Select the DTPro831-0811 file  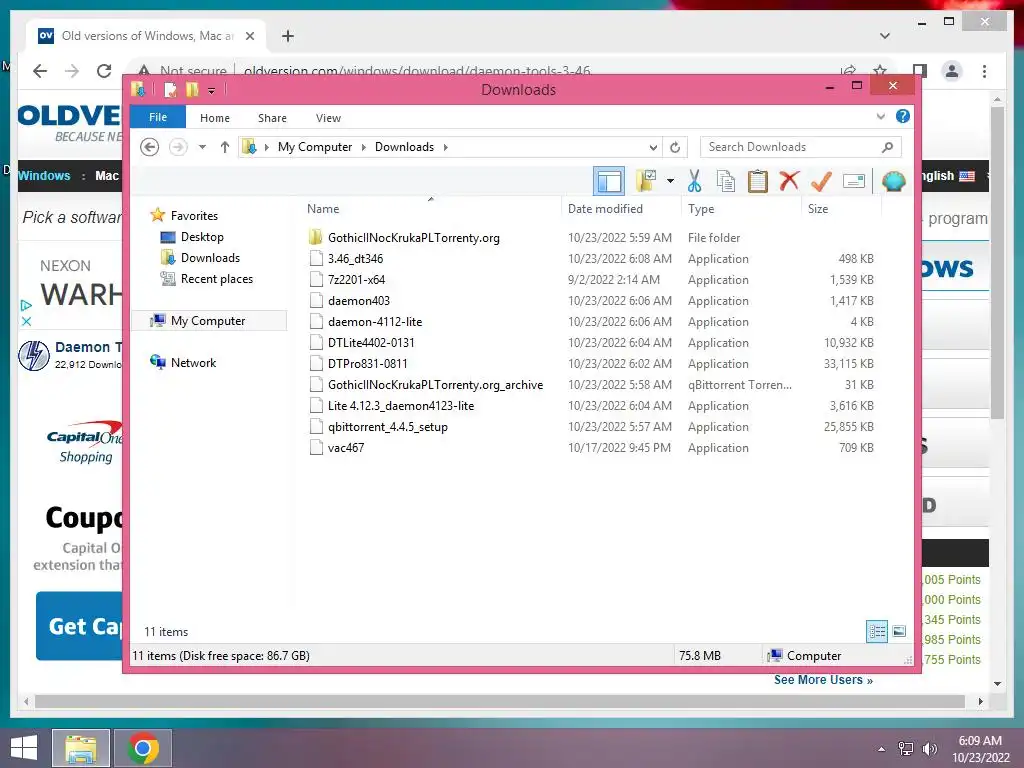pyautogui.click(x=367, y=363)
